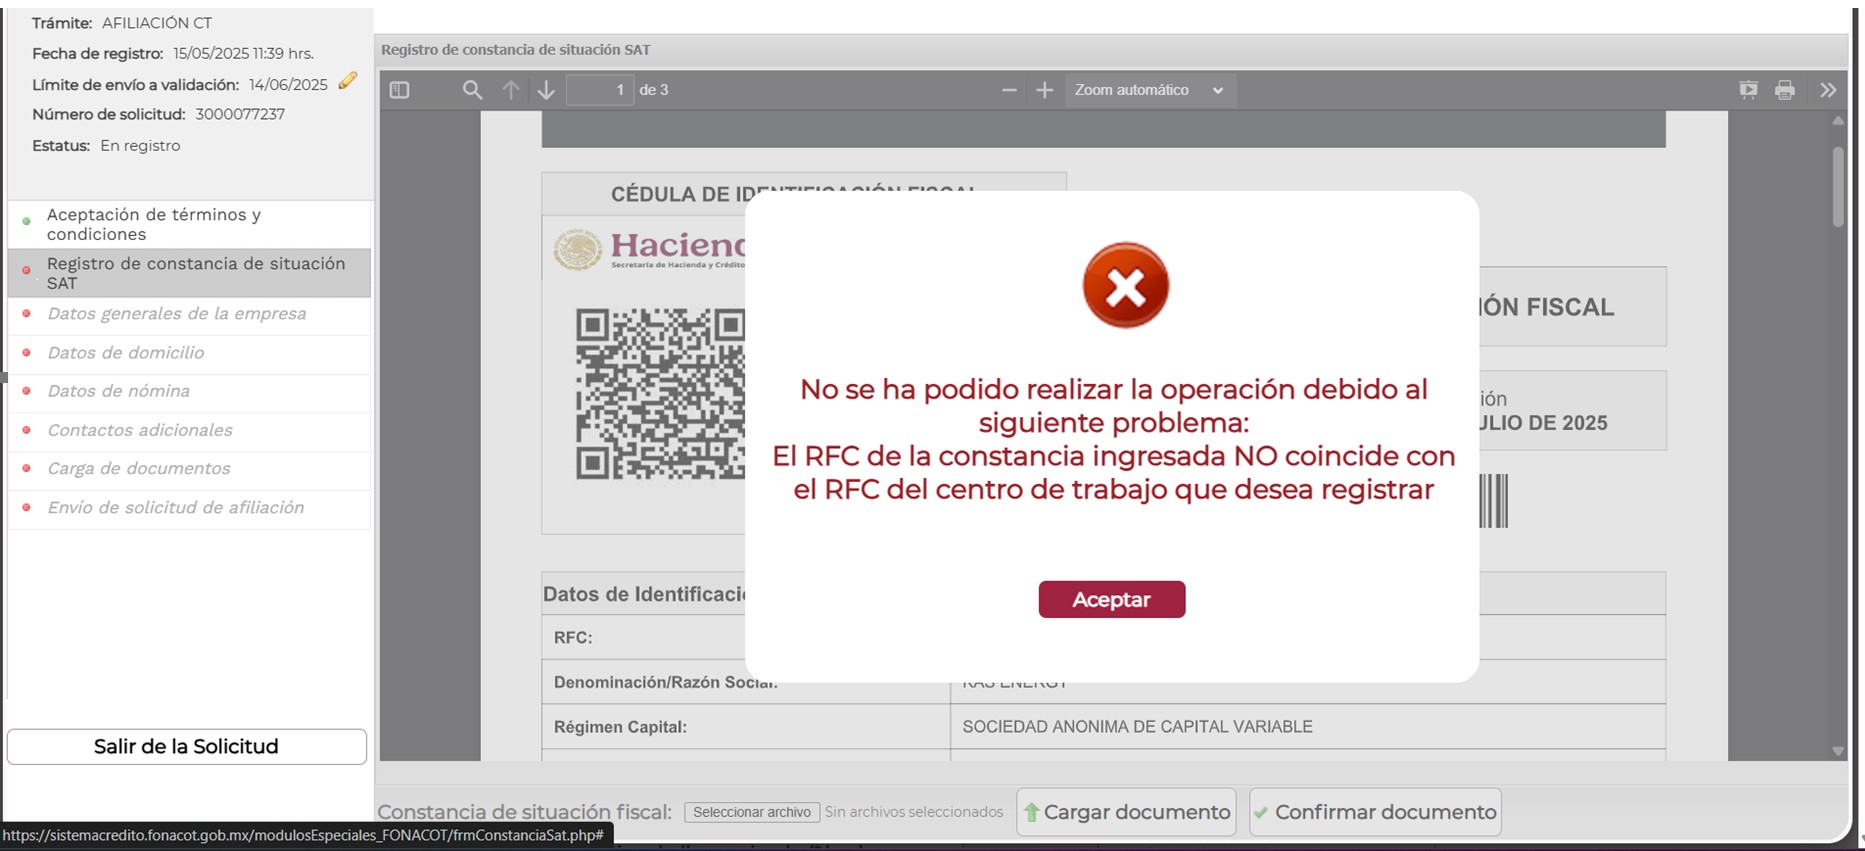1865x851 pixels.
Task: Open Datos generales de la empresa step
Action: (176, 314)
